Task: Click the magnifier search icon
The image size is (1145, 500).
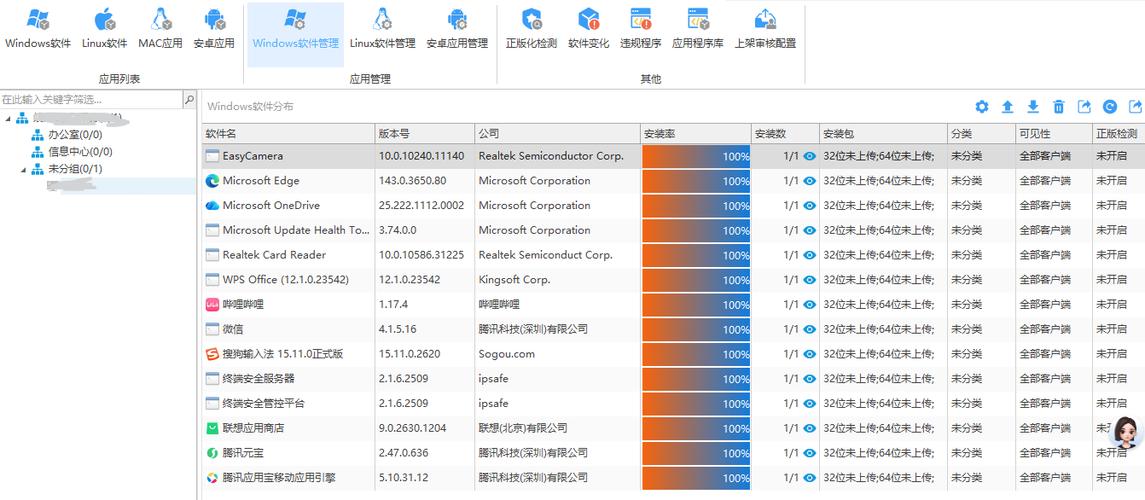Action: click(x=189, y=99)
